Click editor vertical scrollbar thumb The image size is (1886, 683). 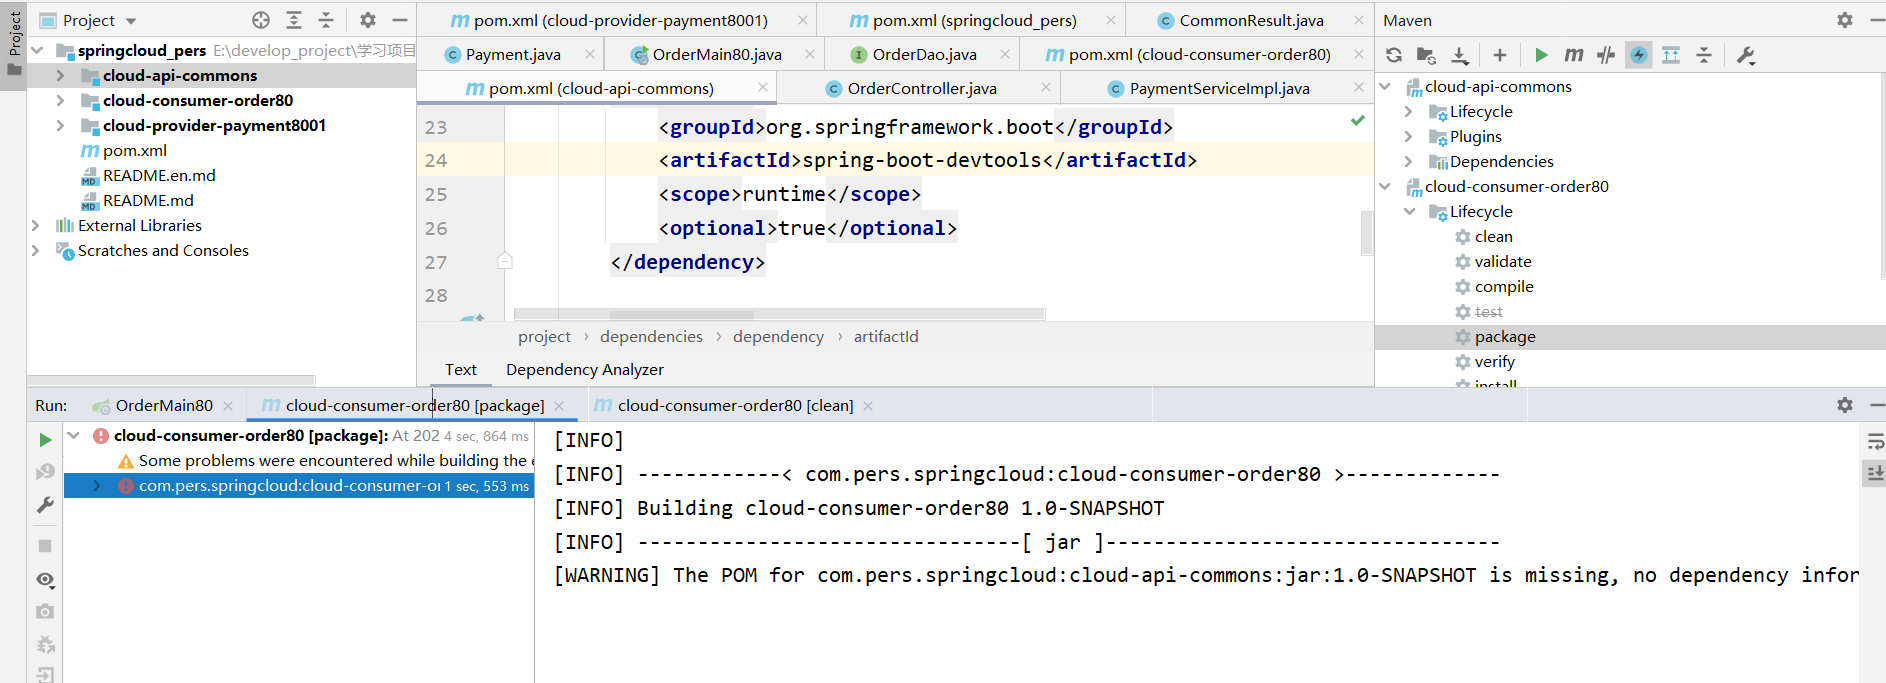(1366, 233)
